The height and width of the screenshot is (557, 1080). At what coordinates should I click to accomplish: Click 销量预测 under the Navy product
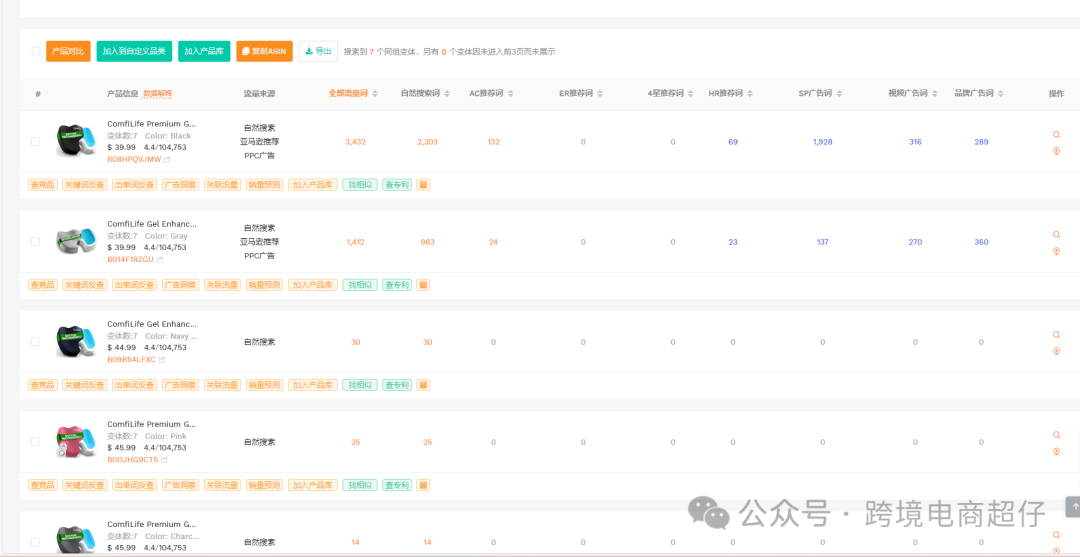[x=264, y=385]
